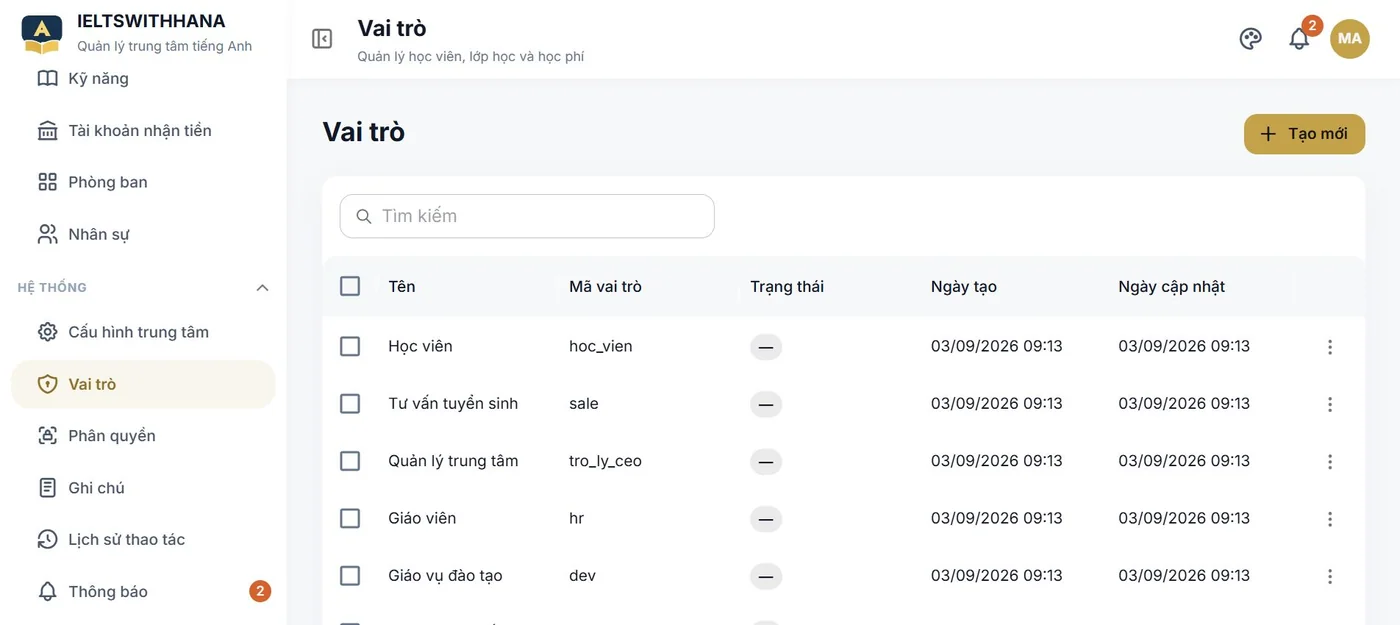Collapse the HỆ THỐNG section chevron
Viewport: 1400px width, 625px height.
[x=262, y=288]
